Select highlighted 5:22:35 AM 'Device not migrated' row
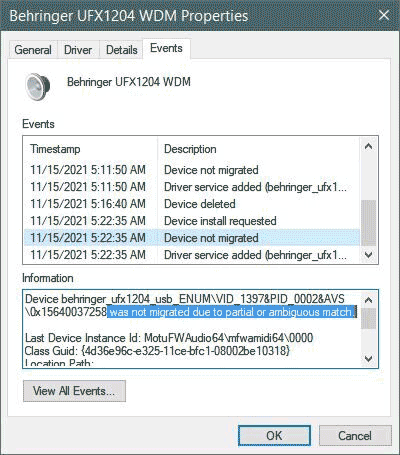The image size is (400, 455). coord(192,238)
